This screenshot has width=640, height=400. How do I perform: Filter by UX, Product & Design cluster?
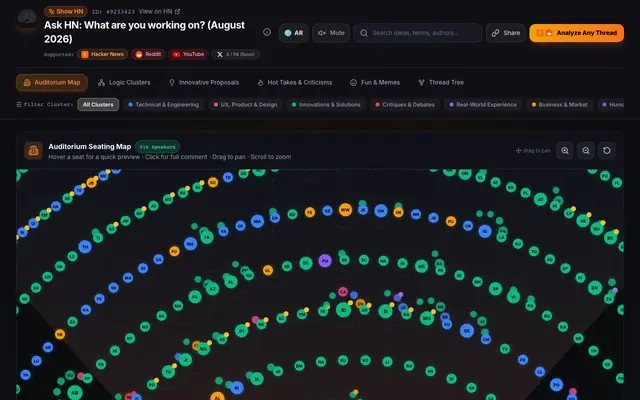[245, 104]
